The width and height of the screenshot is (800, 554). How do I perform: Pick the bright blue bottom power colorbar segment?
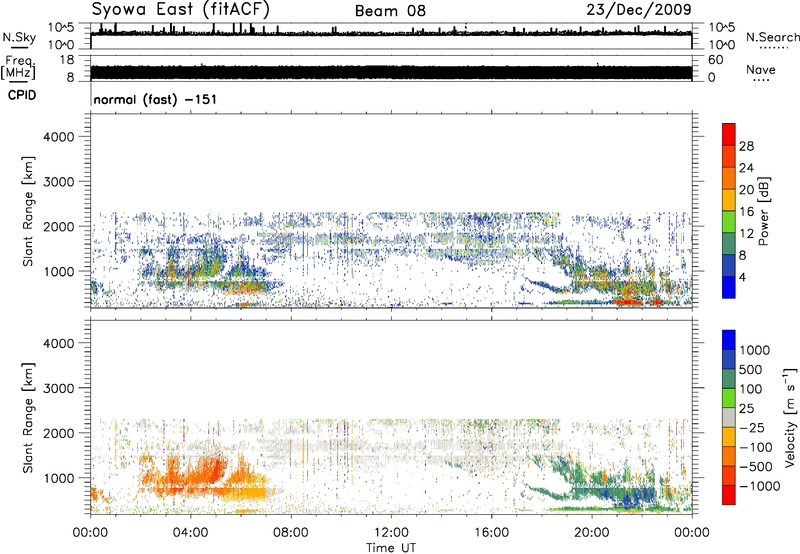point(729,287)
